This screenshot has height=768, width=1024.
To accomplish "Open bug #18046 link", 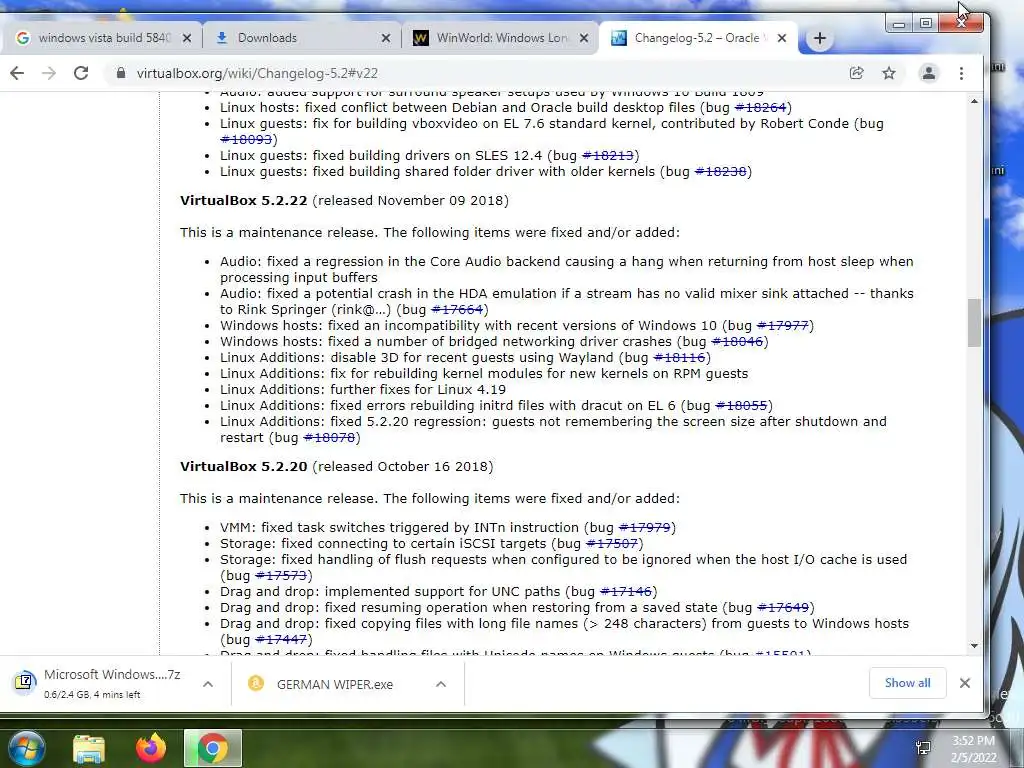I will pyautogui.click(x=737, y=342).
